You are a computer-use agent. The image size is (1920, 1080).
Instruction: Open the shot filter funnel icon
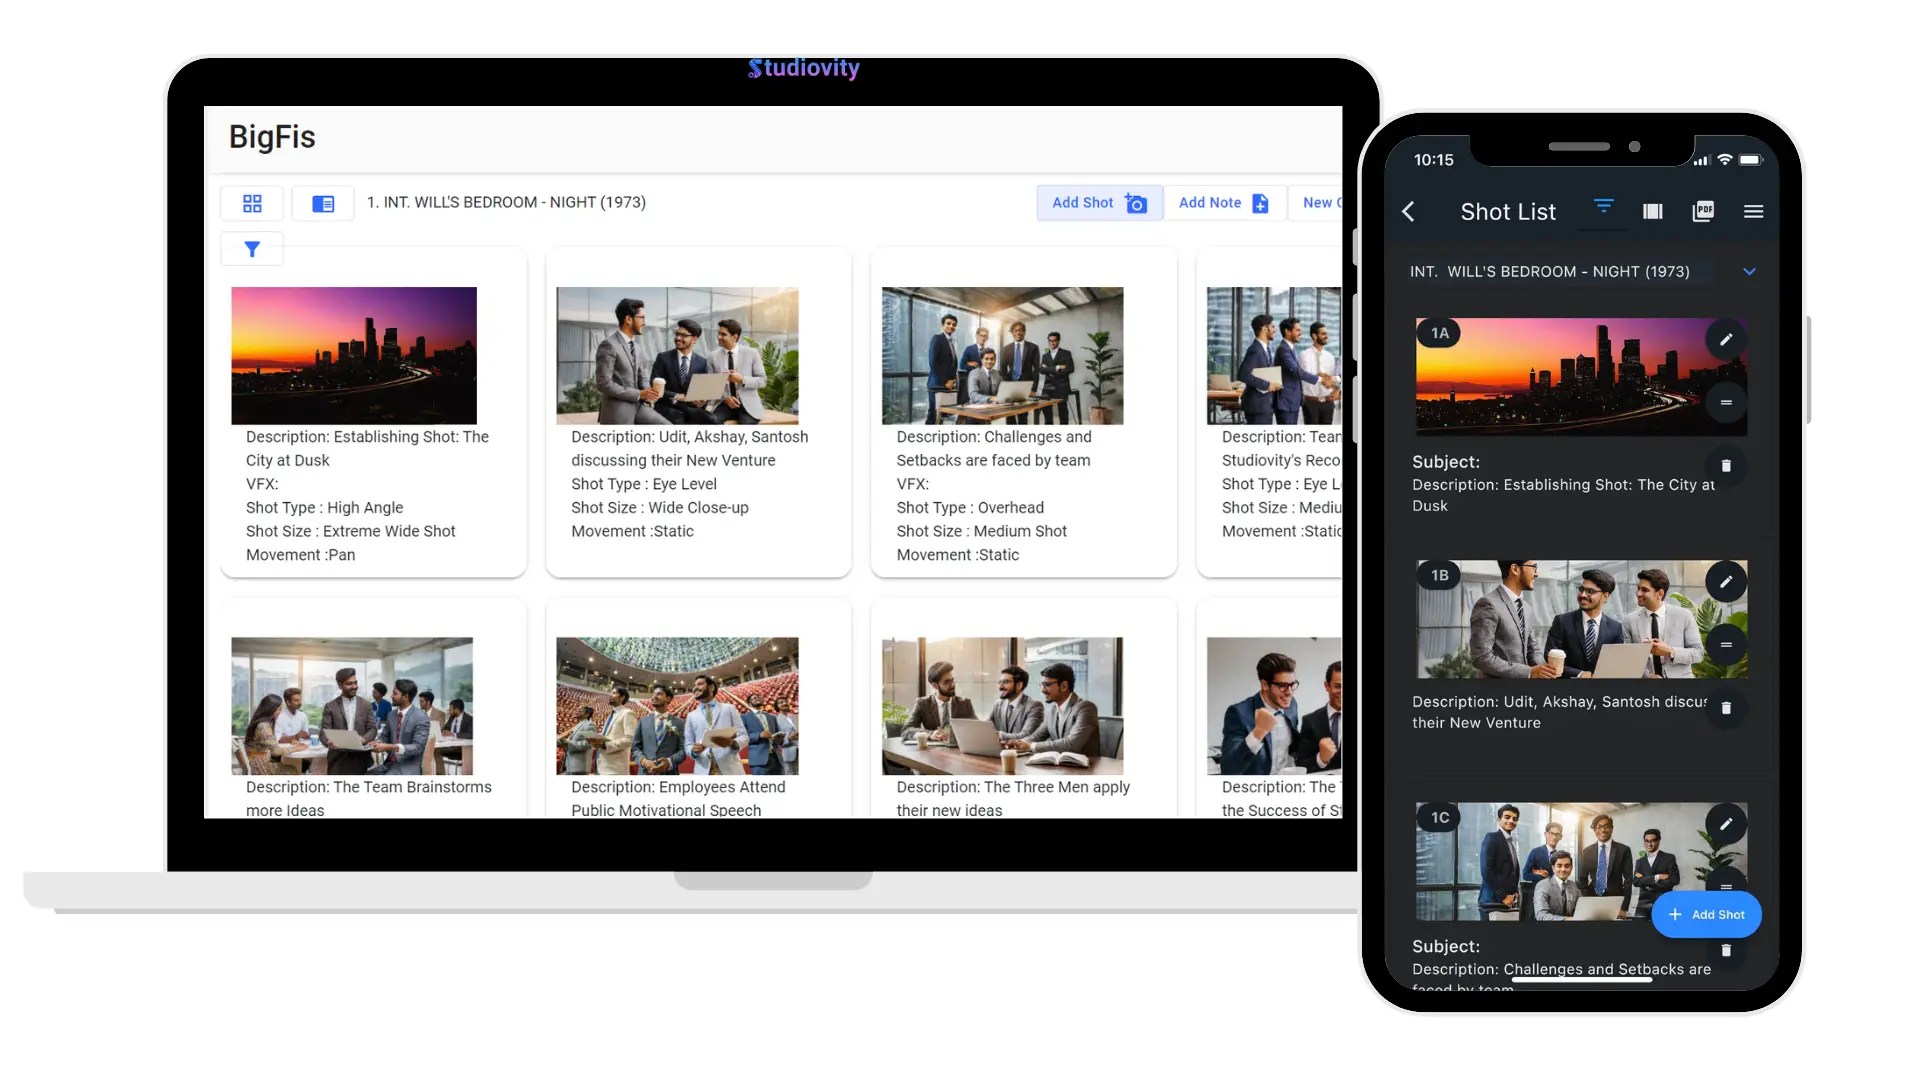pyautogui.click(x=252, y=249)
